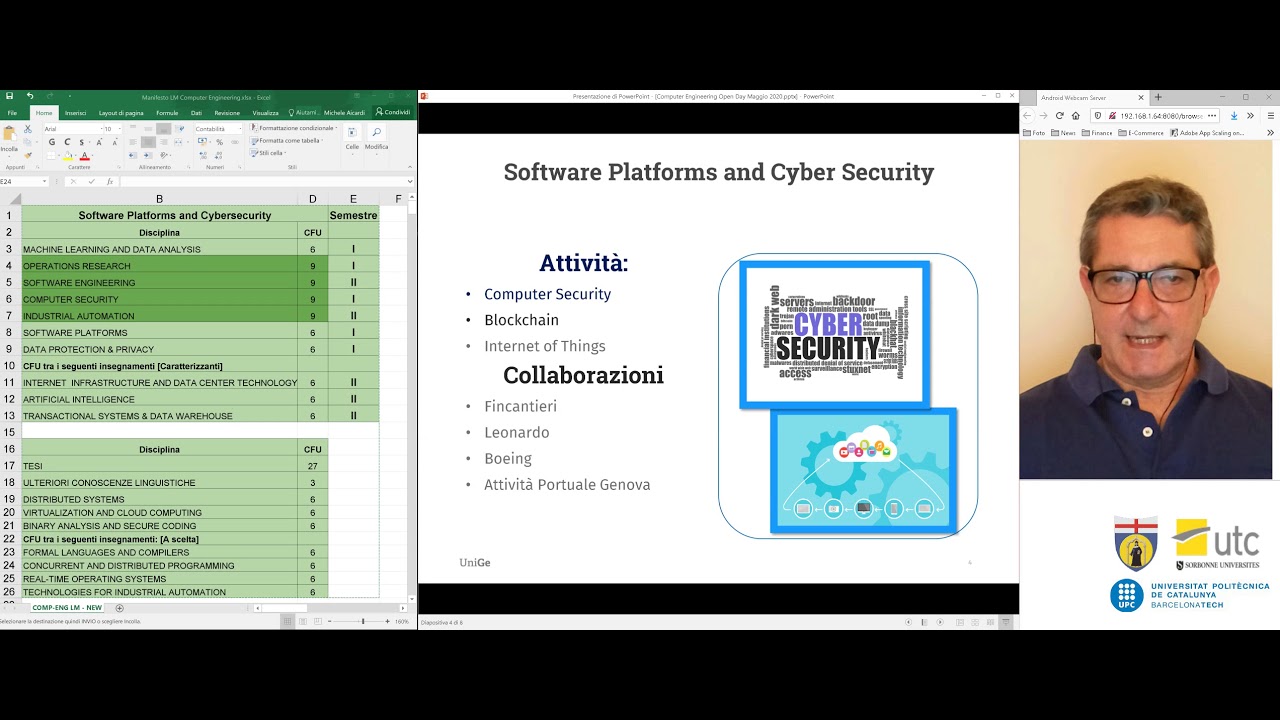Screen dimensions: 1280x720
Task: Cut selection with the scissors icon
Action: point(28,129)
